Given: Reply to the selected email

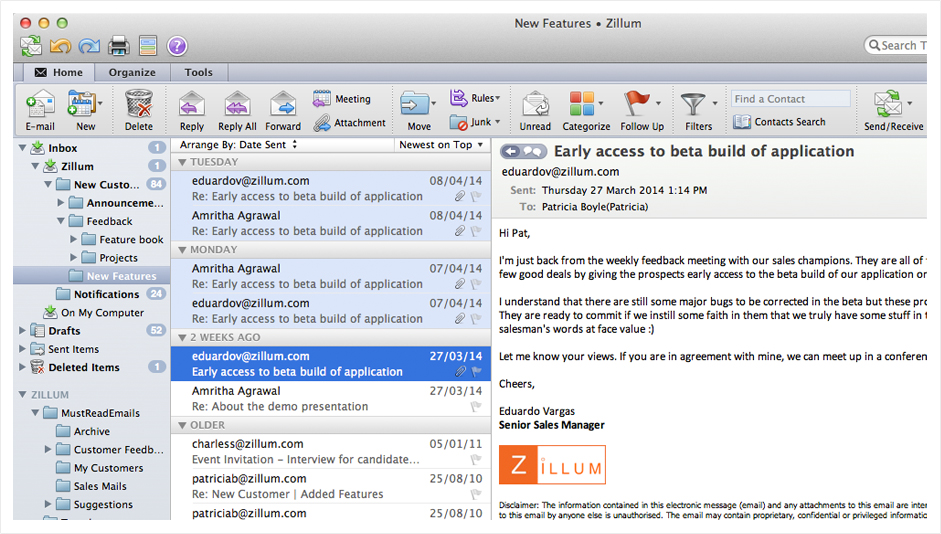Looking at the screenshot, I should click(191, 110).
